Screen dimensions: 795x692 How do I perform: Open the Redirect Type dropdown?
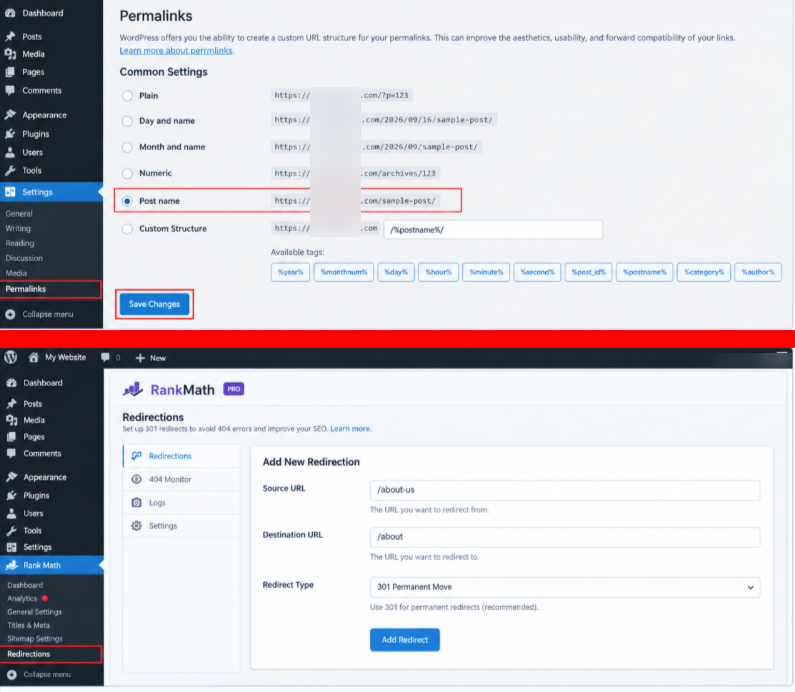(x=565, y=587)
